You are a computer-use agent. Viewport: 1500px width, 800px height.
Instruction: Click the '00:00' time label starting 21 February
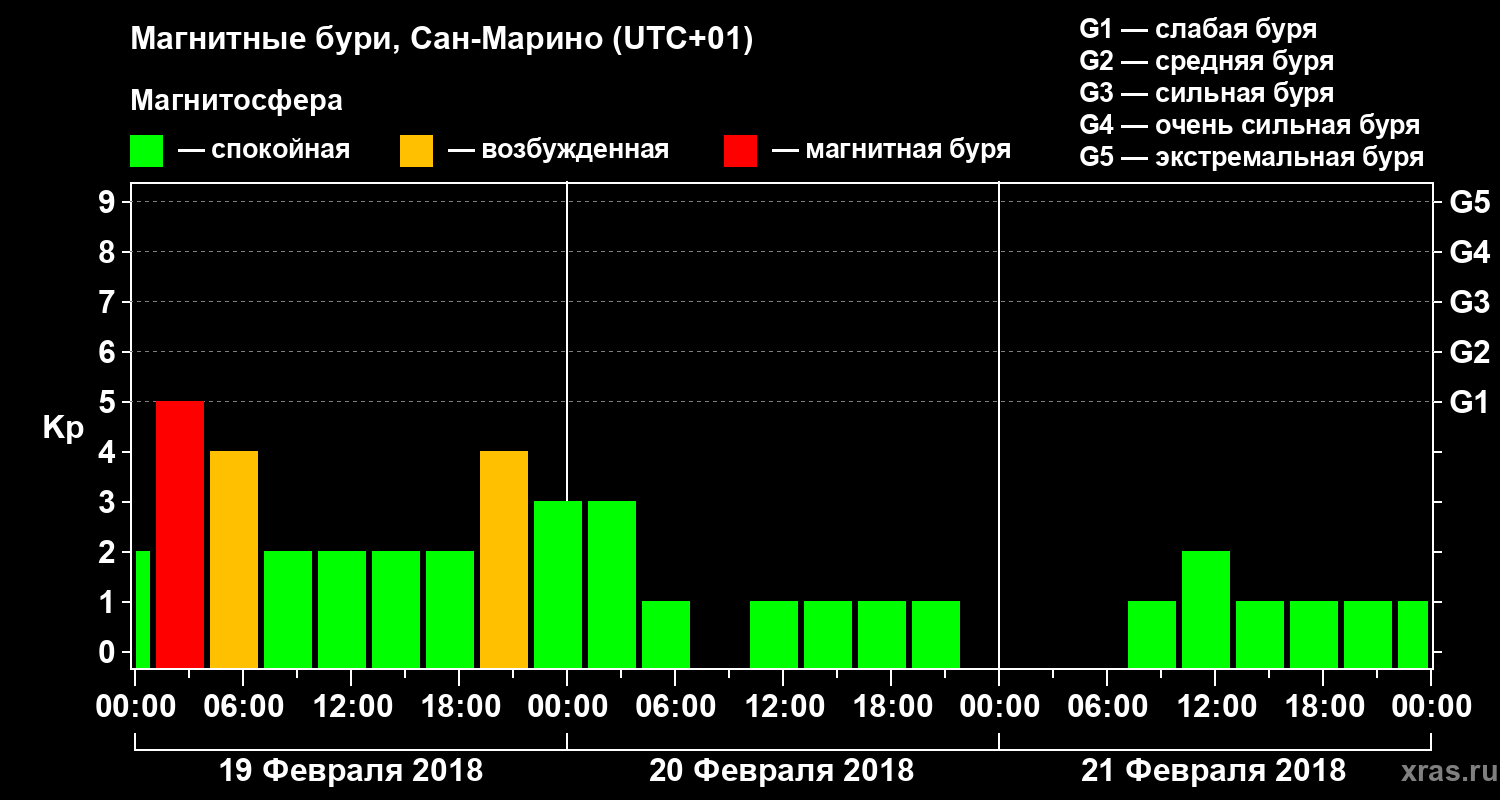999,706
